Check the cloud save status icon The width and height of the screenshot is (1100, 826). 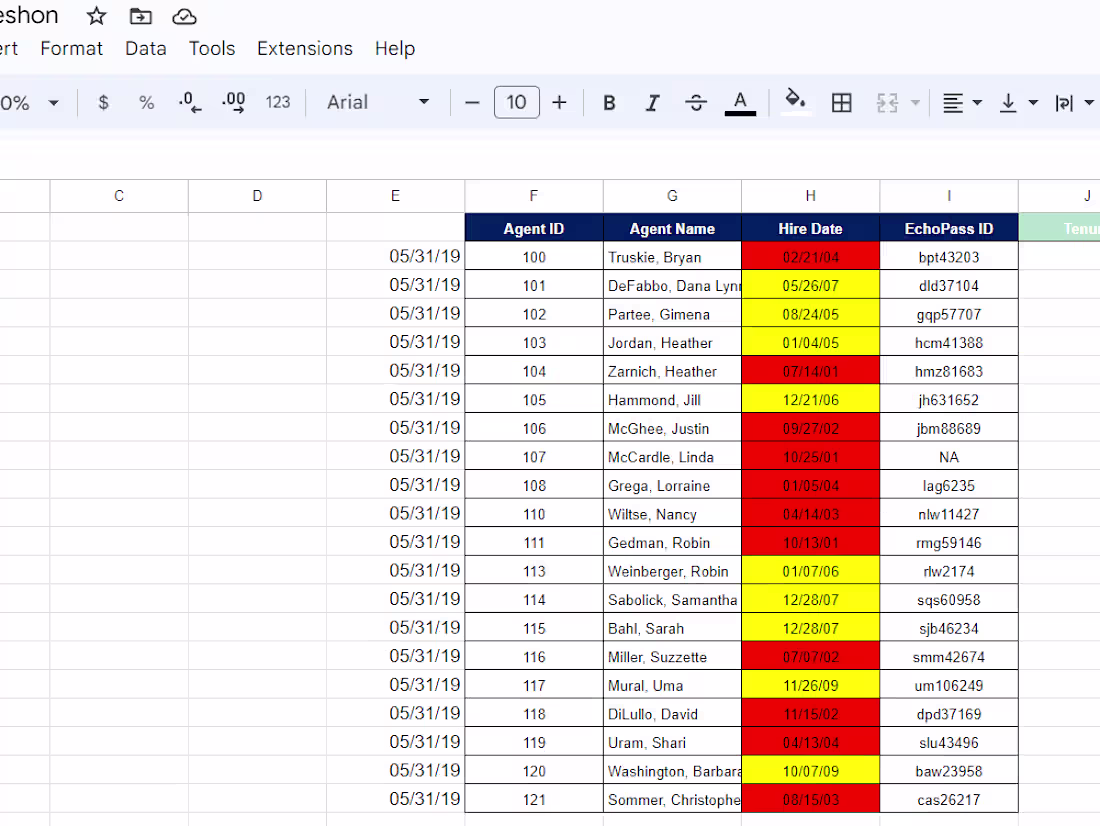coord(185,16)
